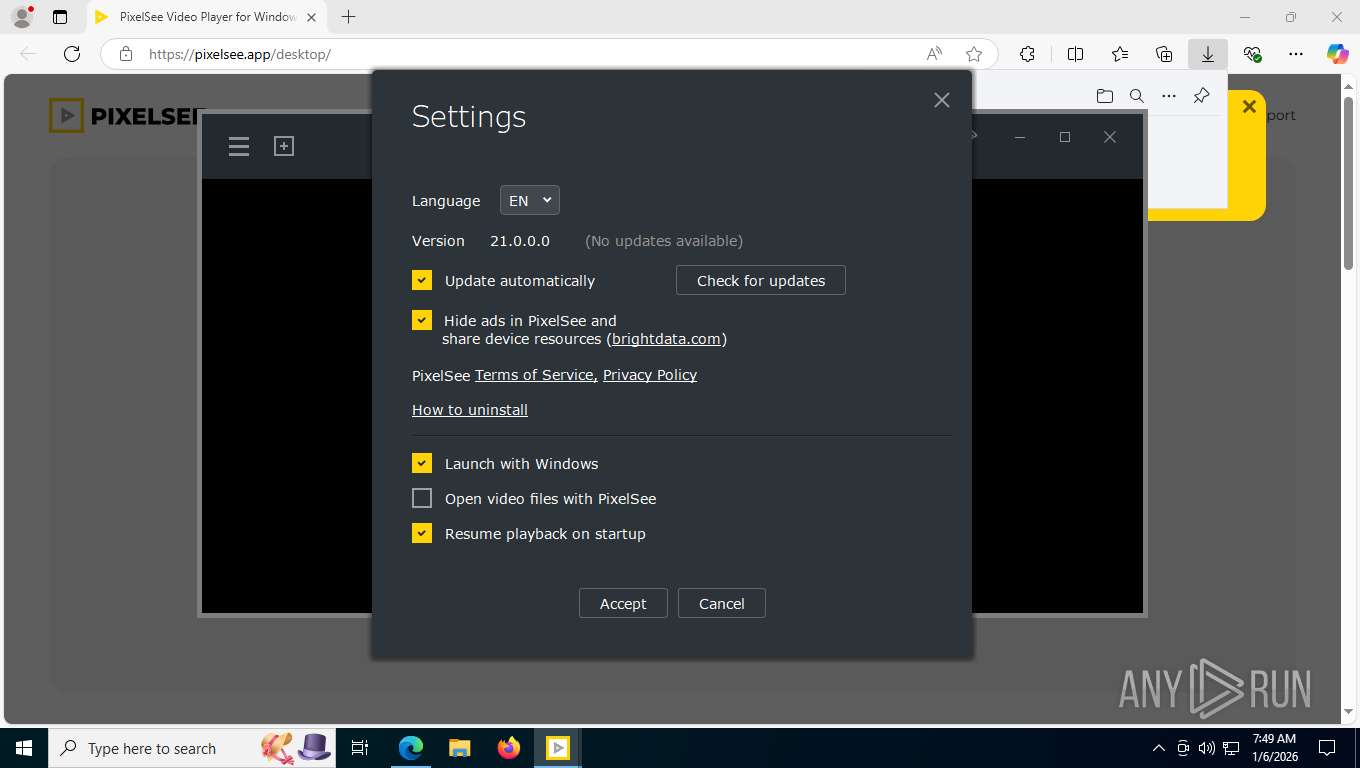Open Microsoft Edge from taskbar

(x=410, y=748)
